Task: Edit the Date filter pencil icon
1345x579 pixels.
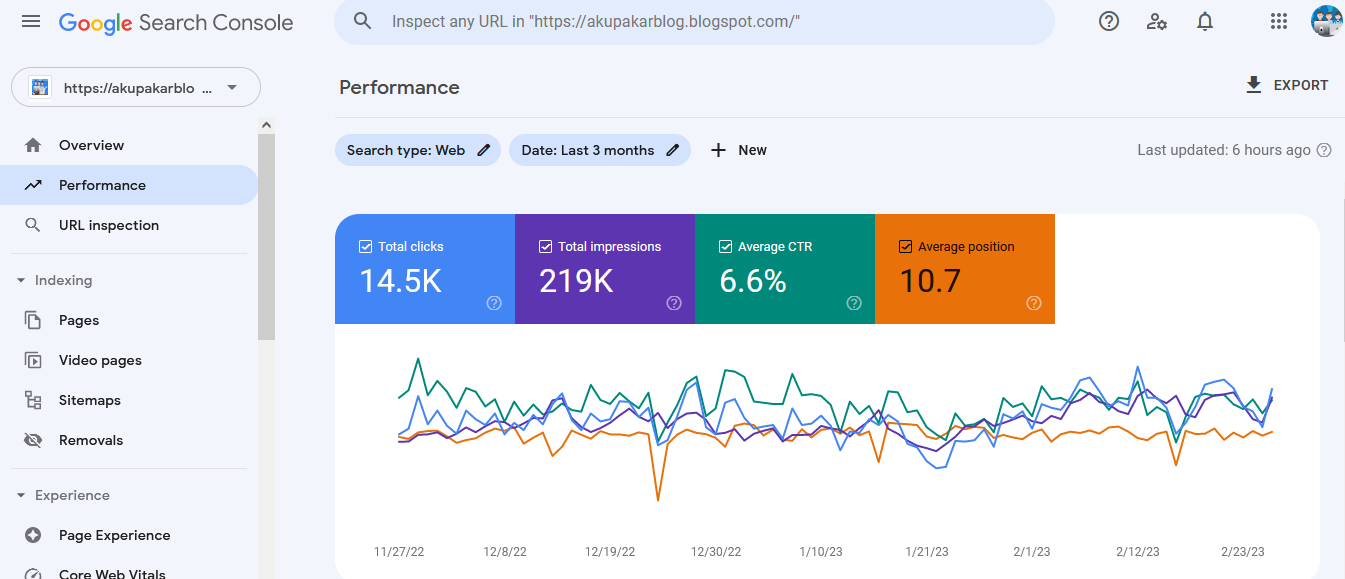Action: click(673, 150)
